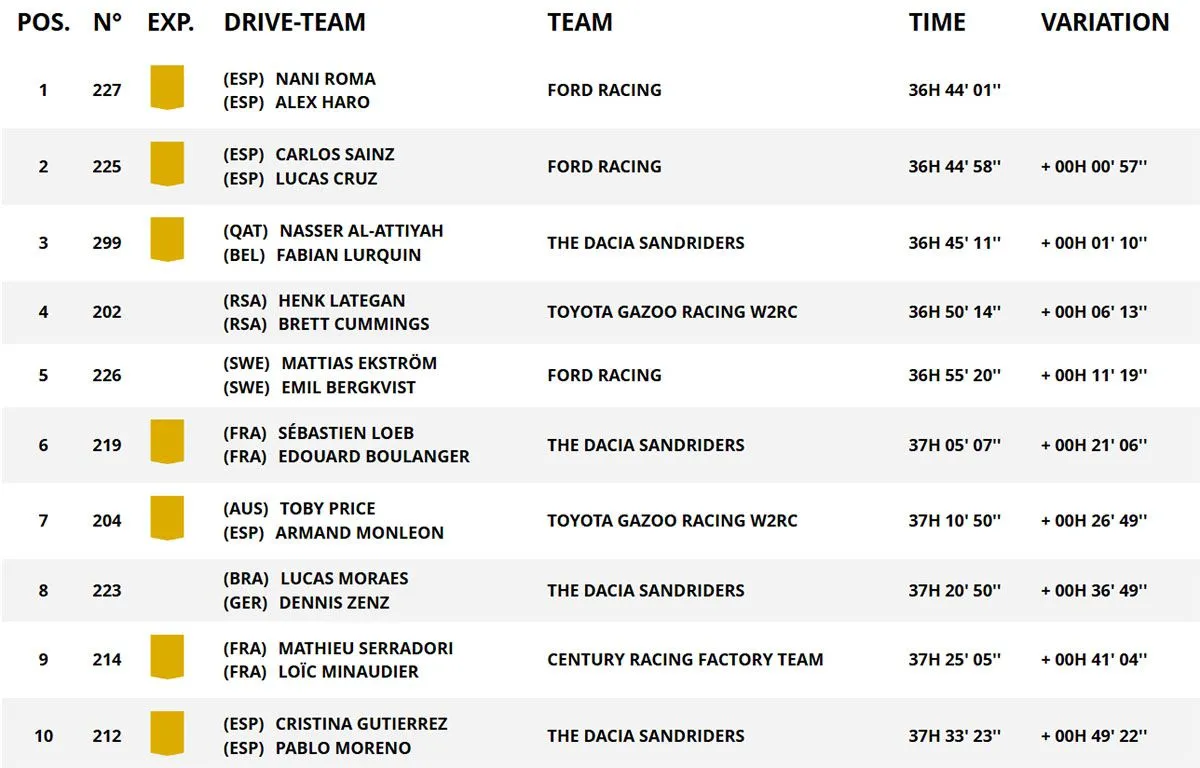Select the DRIVE-TEAM column header
1200x768 pixels.
[294, 22]
